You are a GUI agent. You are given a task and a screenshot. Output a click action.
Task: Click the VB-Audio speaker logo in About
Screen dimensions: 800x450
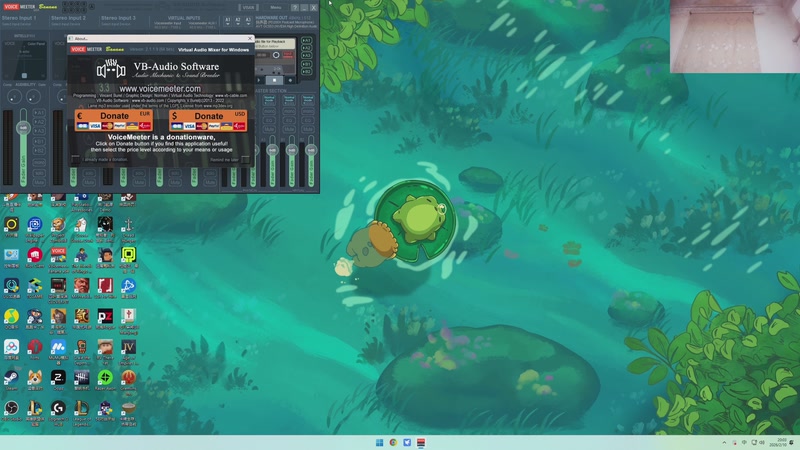click(111, 69)
